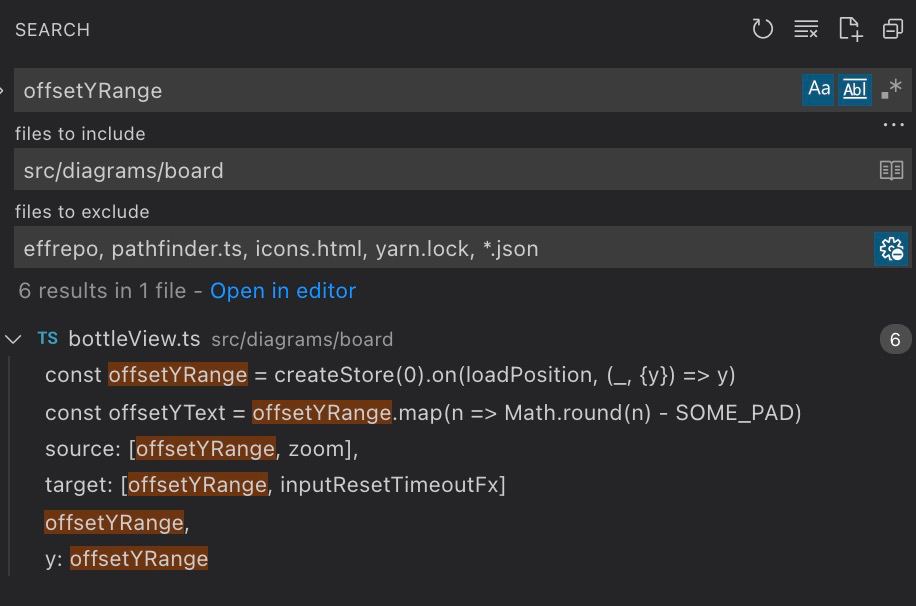Screen dimensions: 916x606
Task: Toggle search details ellipsis button
Action: click(x=893, y=126)
